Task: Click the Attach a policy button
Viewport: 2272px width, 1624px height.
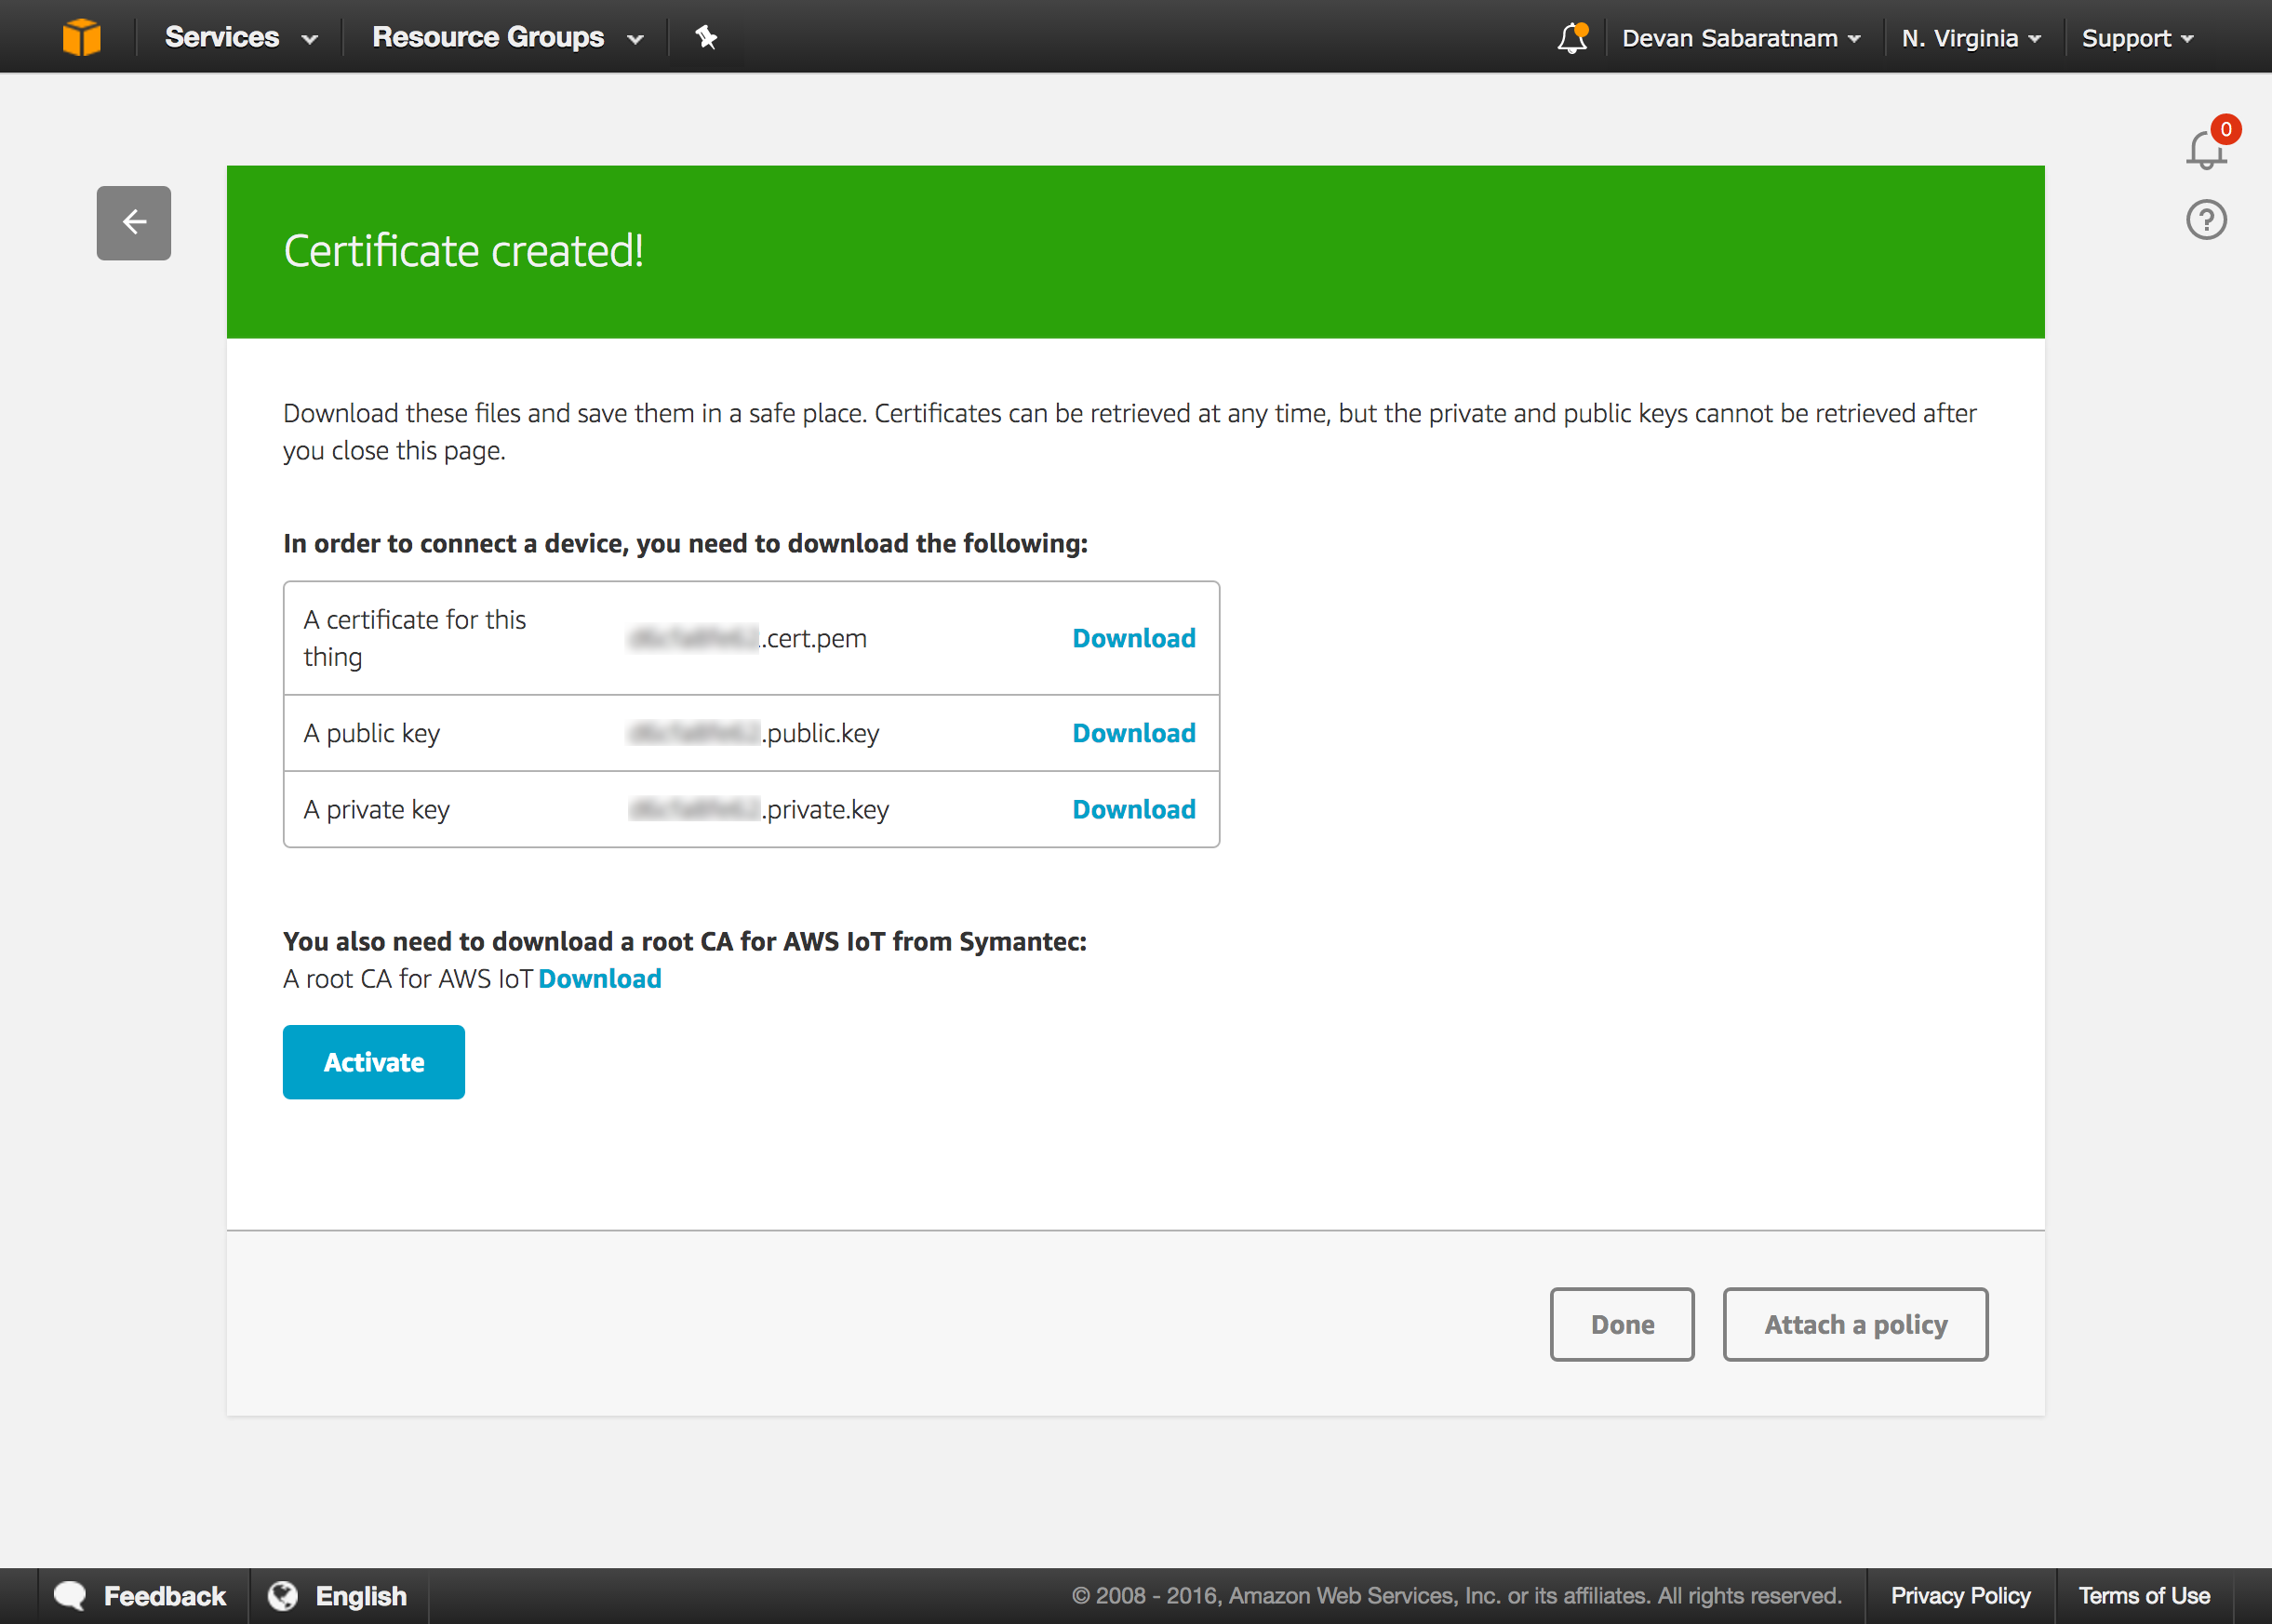Action: tap(1855, 1324)
